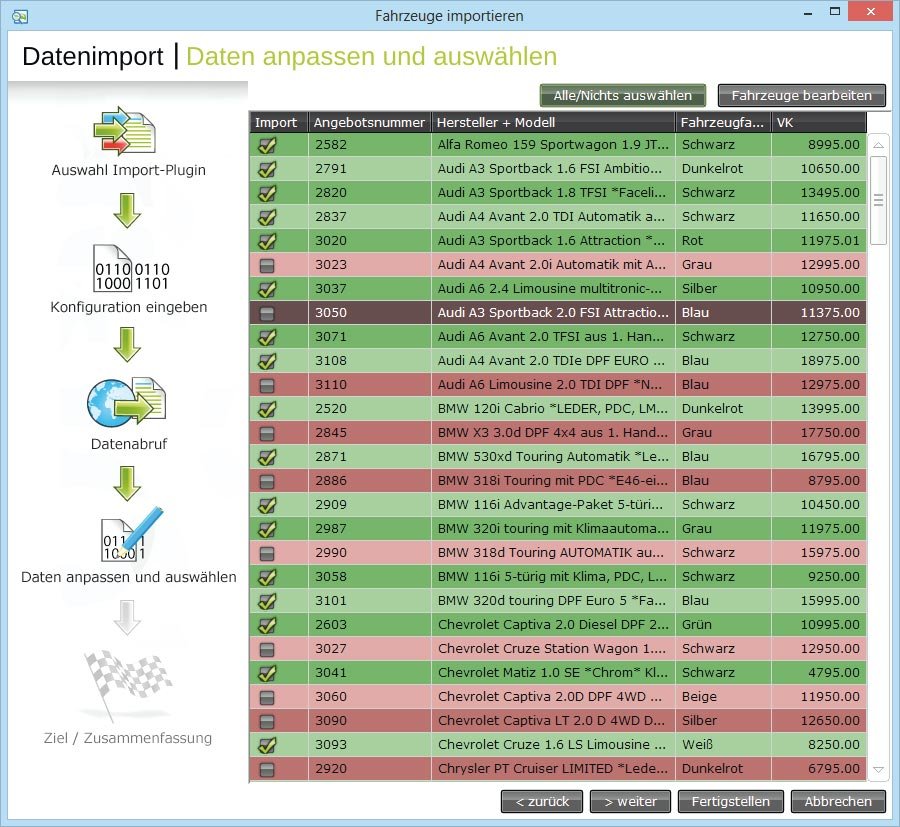Select Alfa Romeo 159 Sportwagon row
Screen dimensions: 900x827
coord(557,145)
